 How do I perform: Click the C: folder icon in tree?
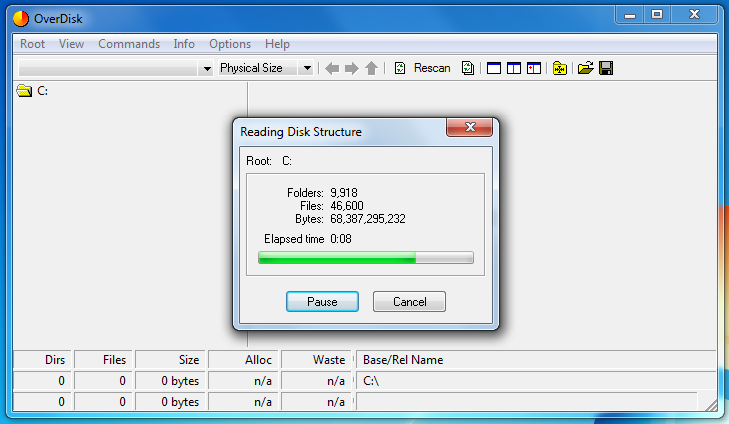[x=24, y=91]
